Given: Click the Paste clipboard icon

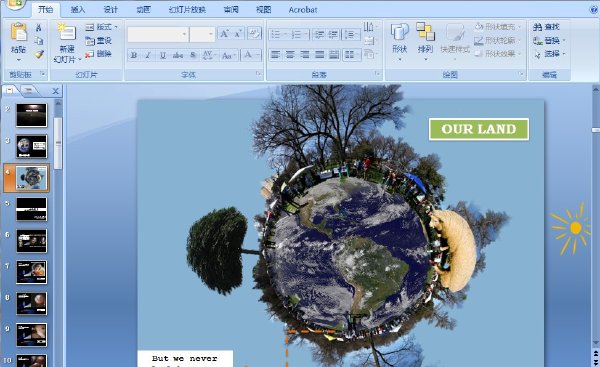Looking at the screenshot, I should pos(18,33).
